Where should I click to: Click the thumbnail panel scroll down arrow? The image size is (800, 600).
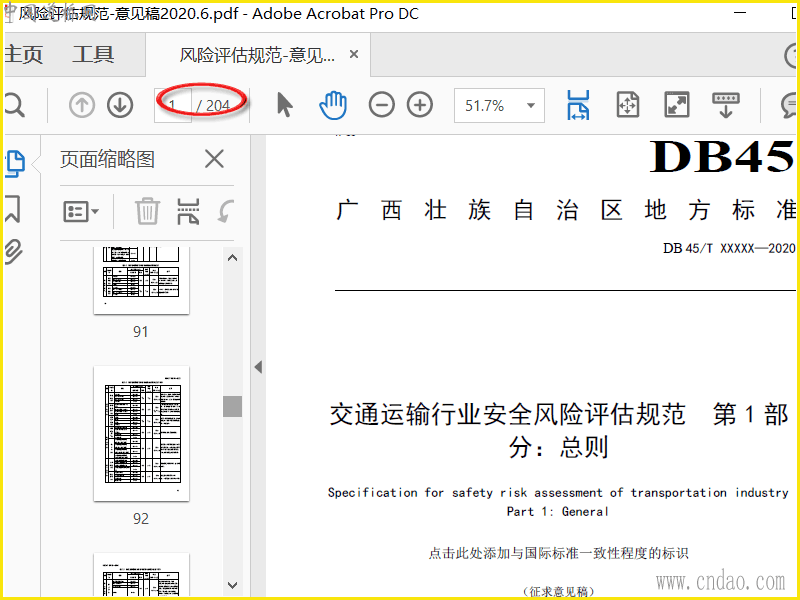click(232, 585)
